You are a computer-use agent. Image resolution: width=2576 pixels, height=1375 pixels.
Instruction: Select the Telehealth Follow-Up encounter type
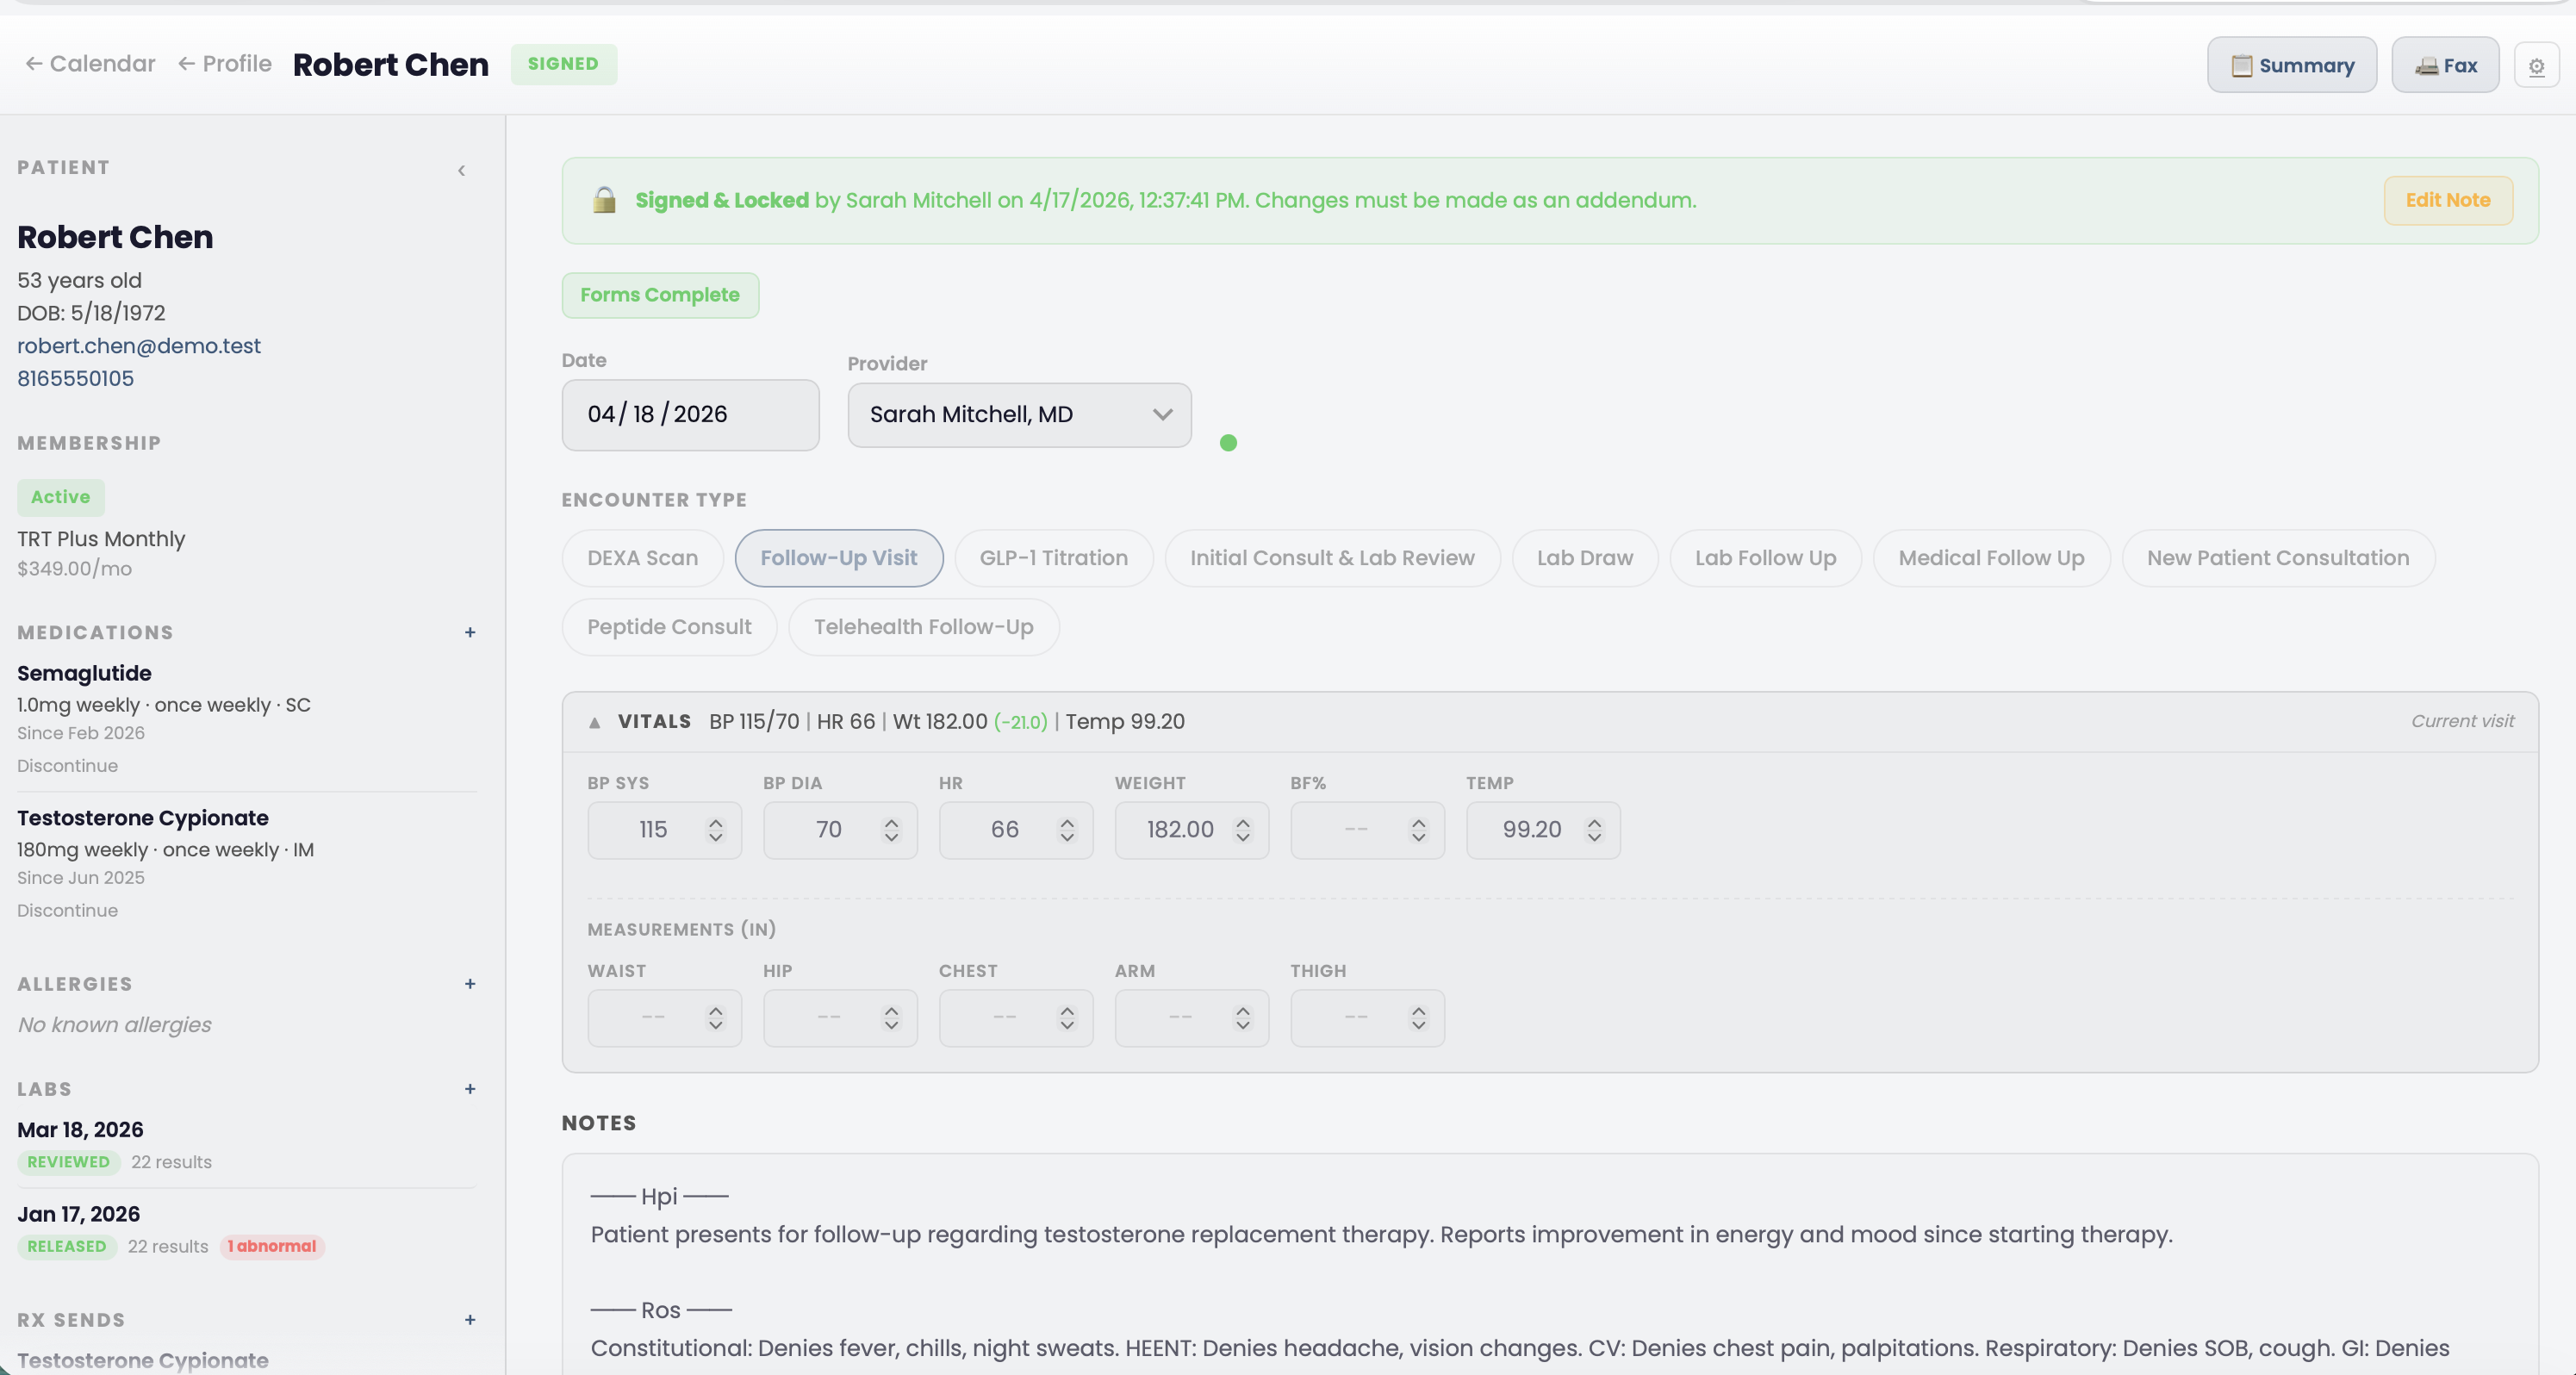(x=923, y=627)
